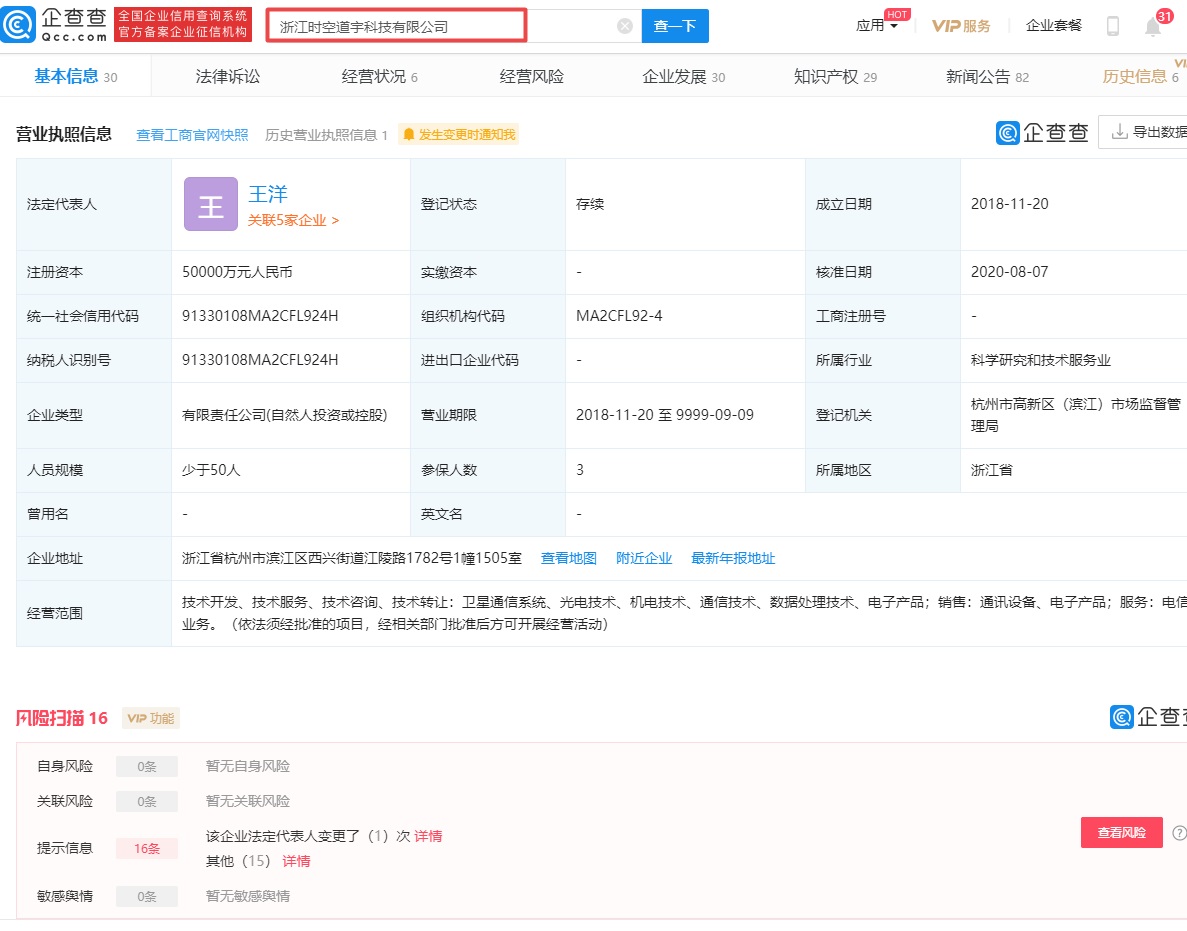
Task: Click the 最新年报地址 link
Action: tap(733, 559)
